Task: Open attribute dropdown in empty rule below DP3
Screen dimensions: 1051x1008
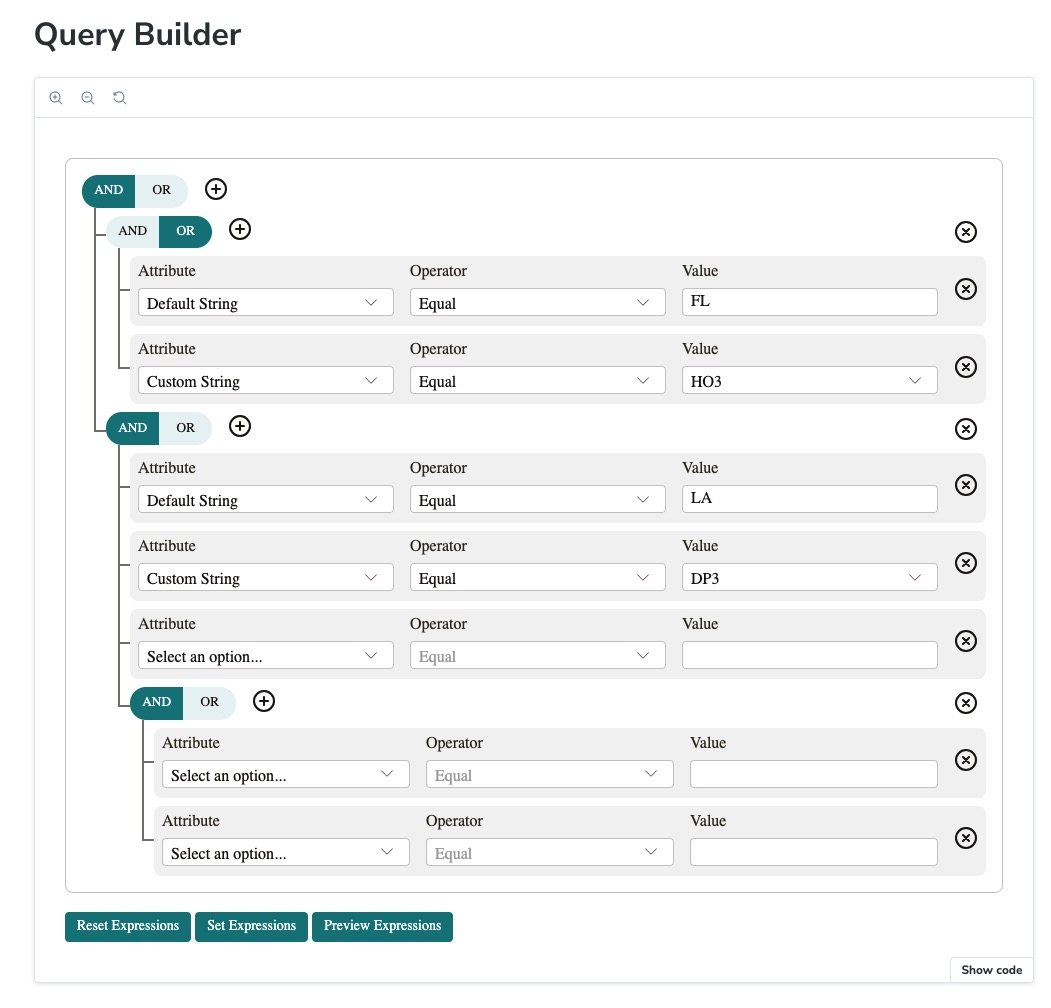Action: click(265, 655)
